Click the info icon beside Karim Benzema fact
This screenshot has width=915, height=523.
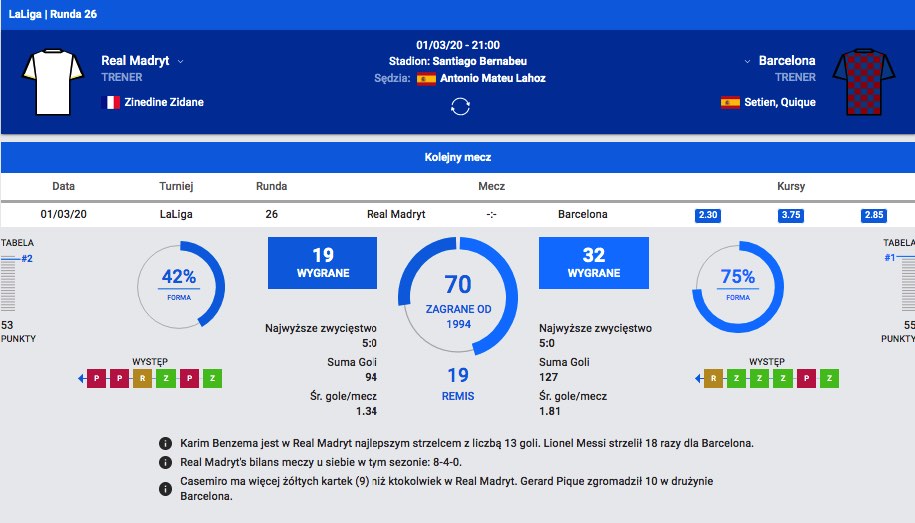165,443
